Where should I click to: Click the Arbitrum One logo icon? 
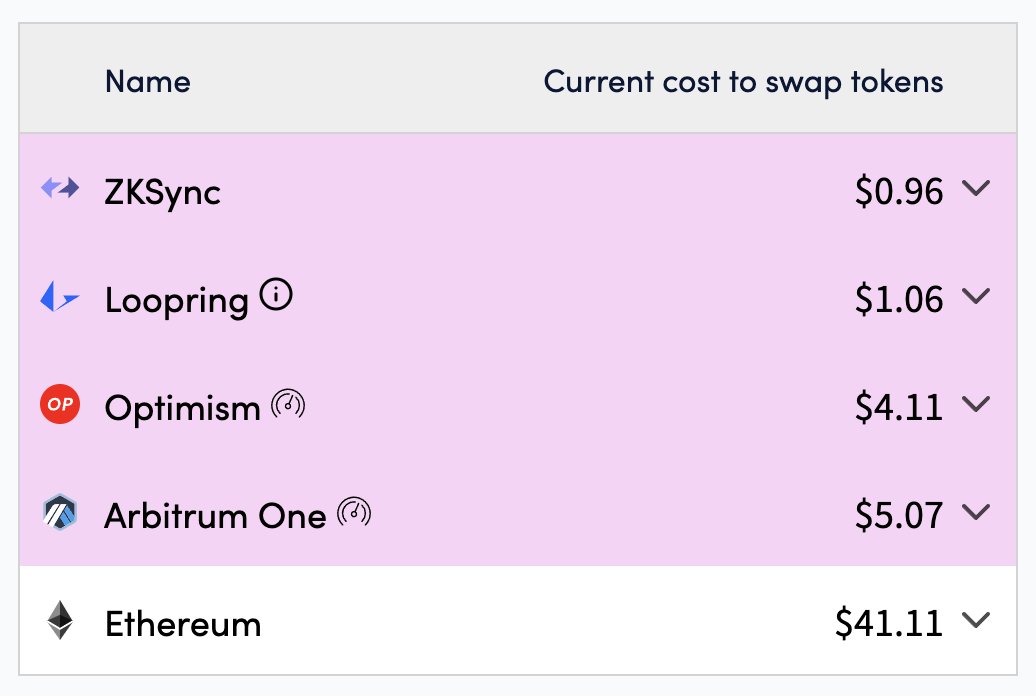(x=60, y=512)
